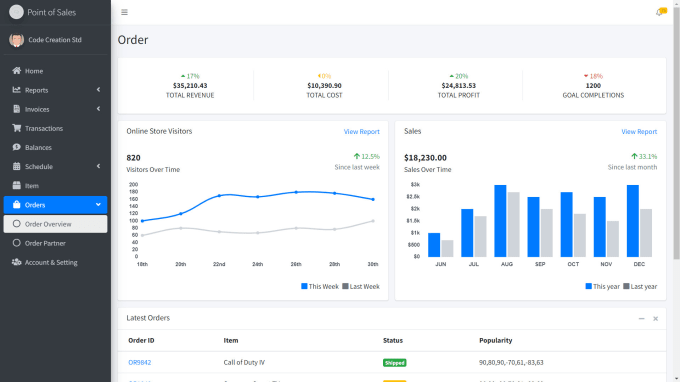Toggle This Week legend in visitors chart
The height and width of the screenshot is (382, 680).
click(320, 286)
